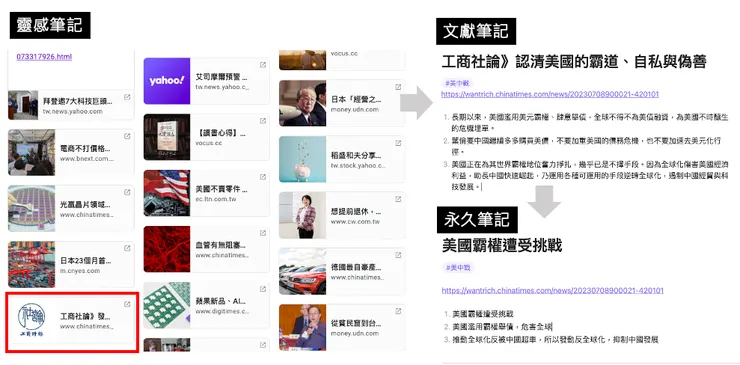This screenshot has height=365, width=740.
Task: Open external link icon on 蘋果新品、AI card
Action: tap(263, 289)
